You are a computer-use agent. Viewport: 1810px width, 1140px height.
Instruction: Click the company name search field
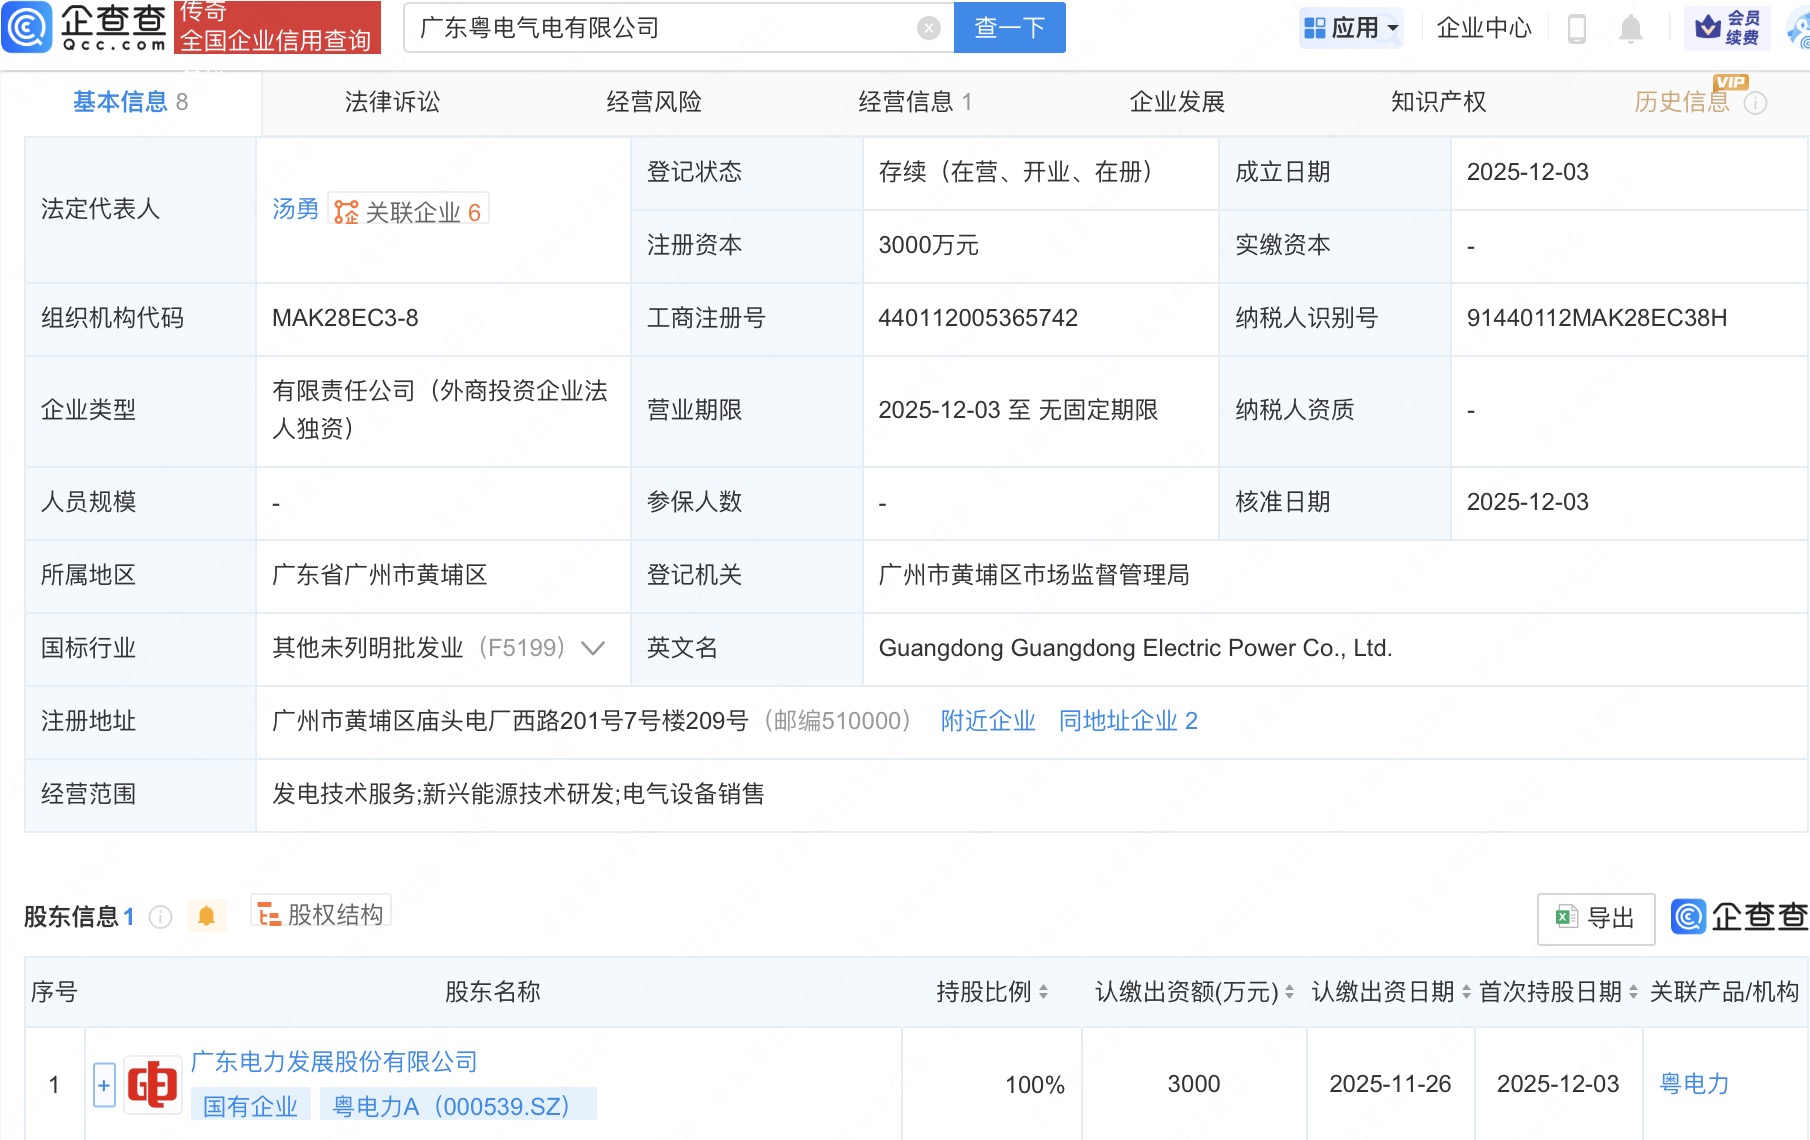(x=660, y=28)
